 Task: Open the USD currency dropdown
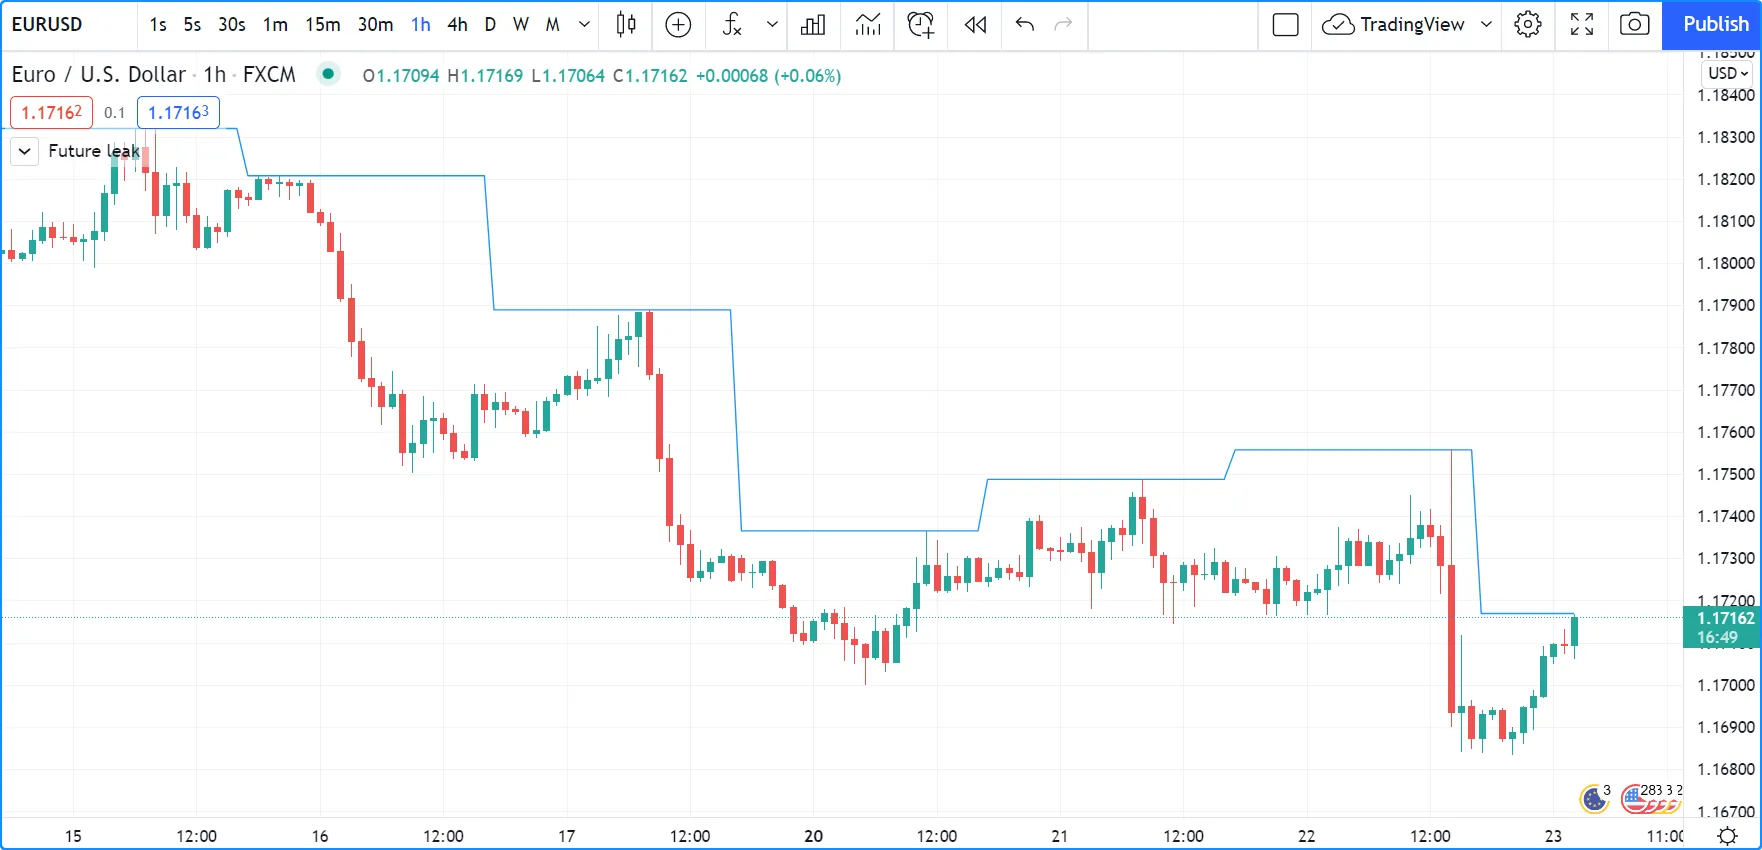1727,73
